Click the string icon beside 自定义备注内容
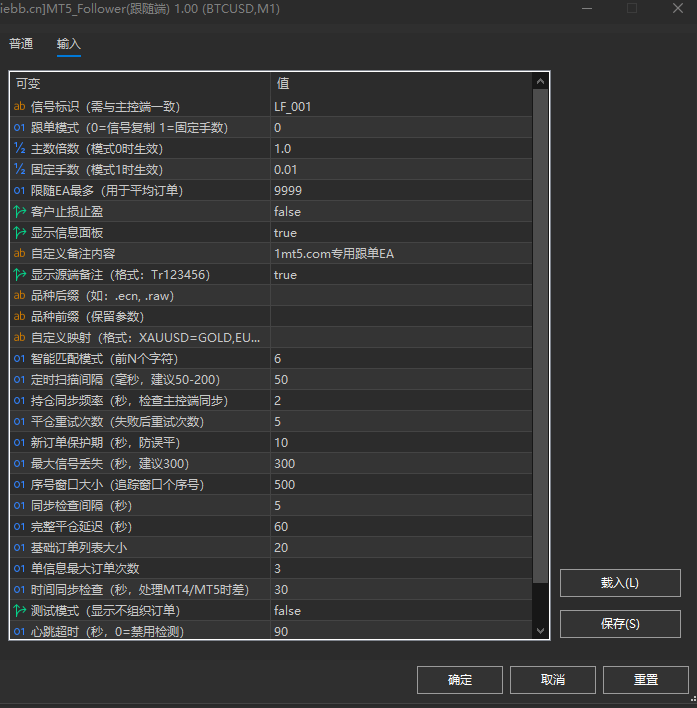 pyautogui.click(x=19, y=254)
